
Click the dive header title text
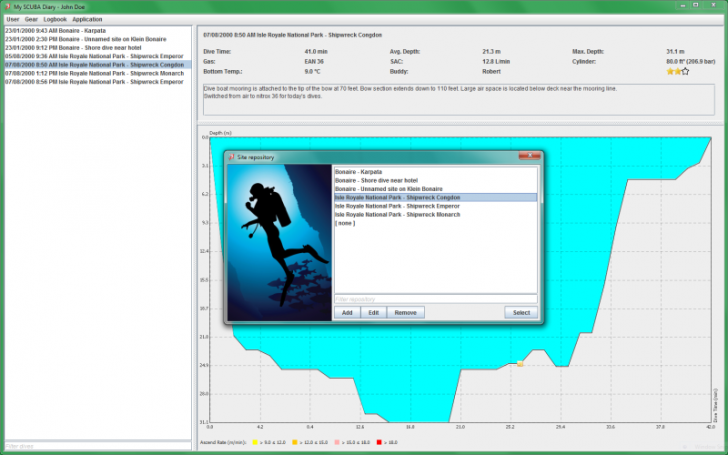(292, 35)
